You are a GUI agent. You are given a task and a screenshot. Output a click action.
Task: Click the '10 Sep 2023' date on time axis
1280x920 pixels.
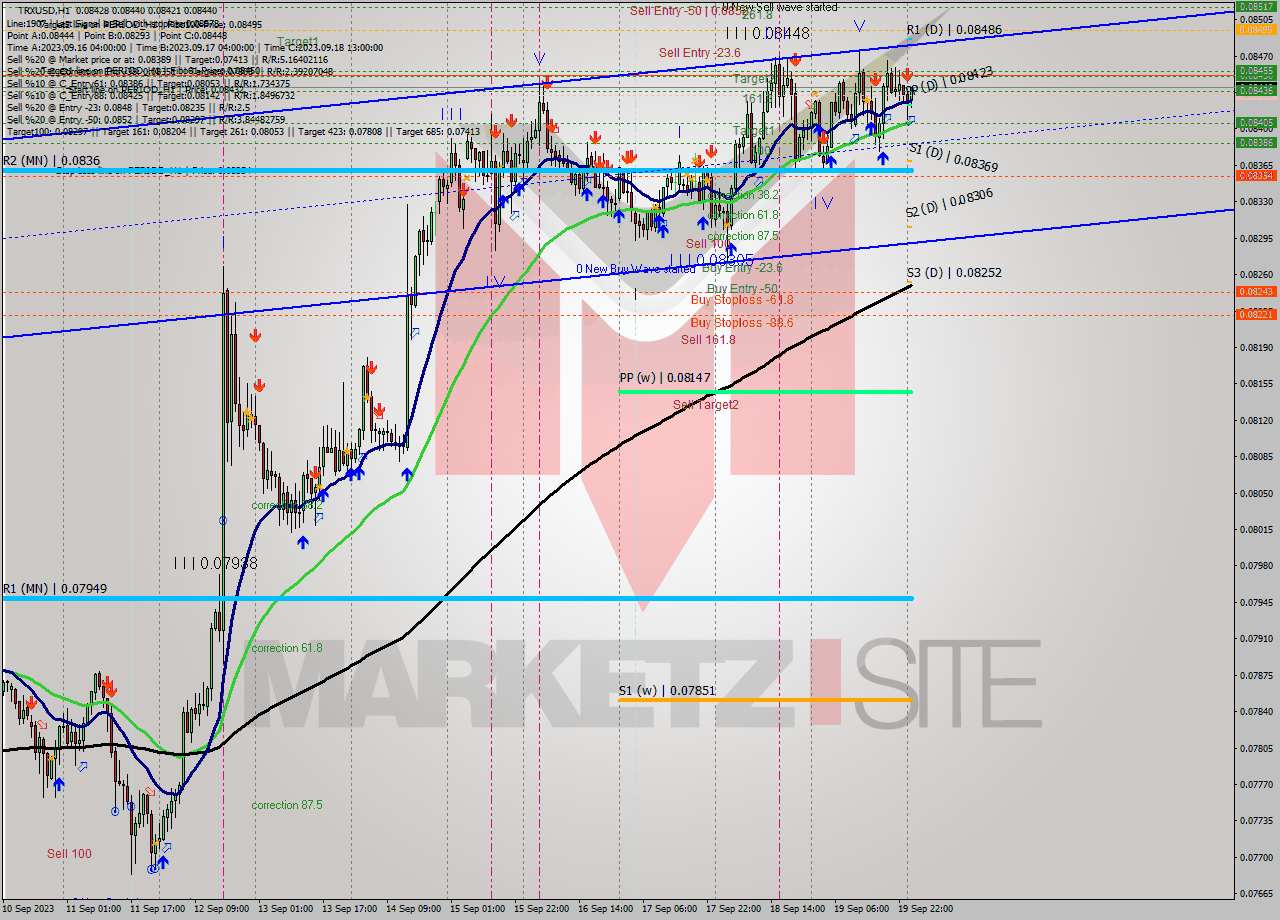coord(27,909)
